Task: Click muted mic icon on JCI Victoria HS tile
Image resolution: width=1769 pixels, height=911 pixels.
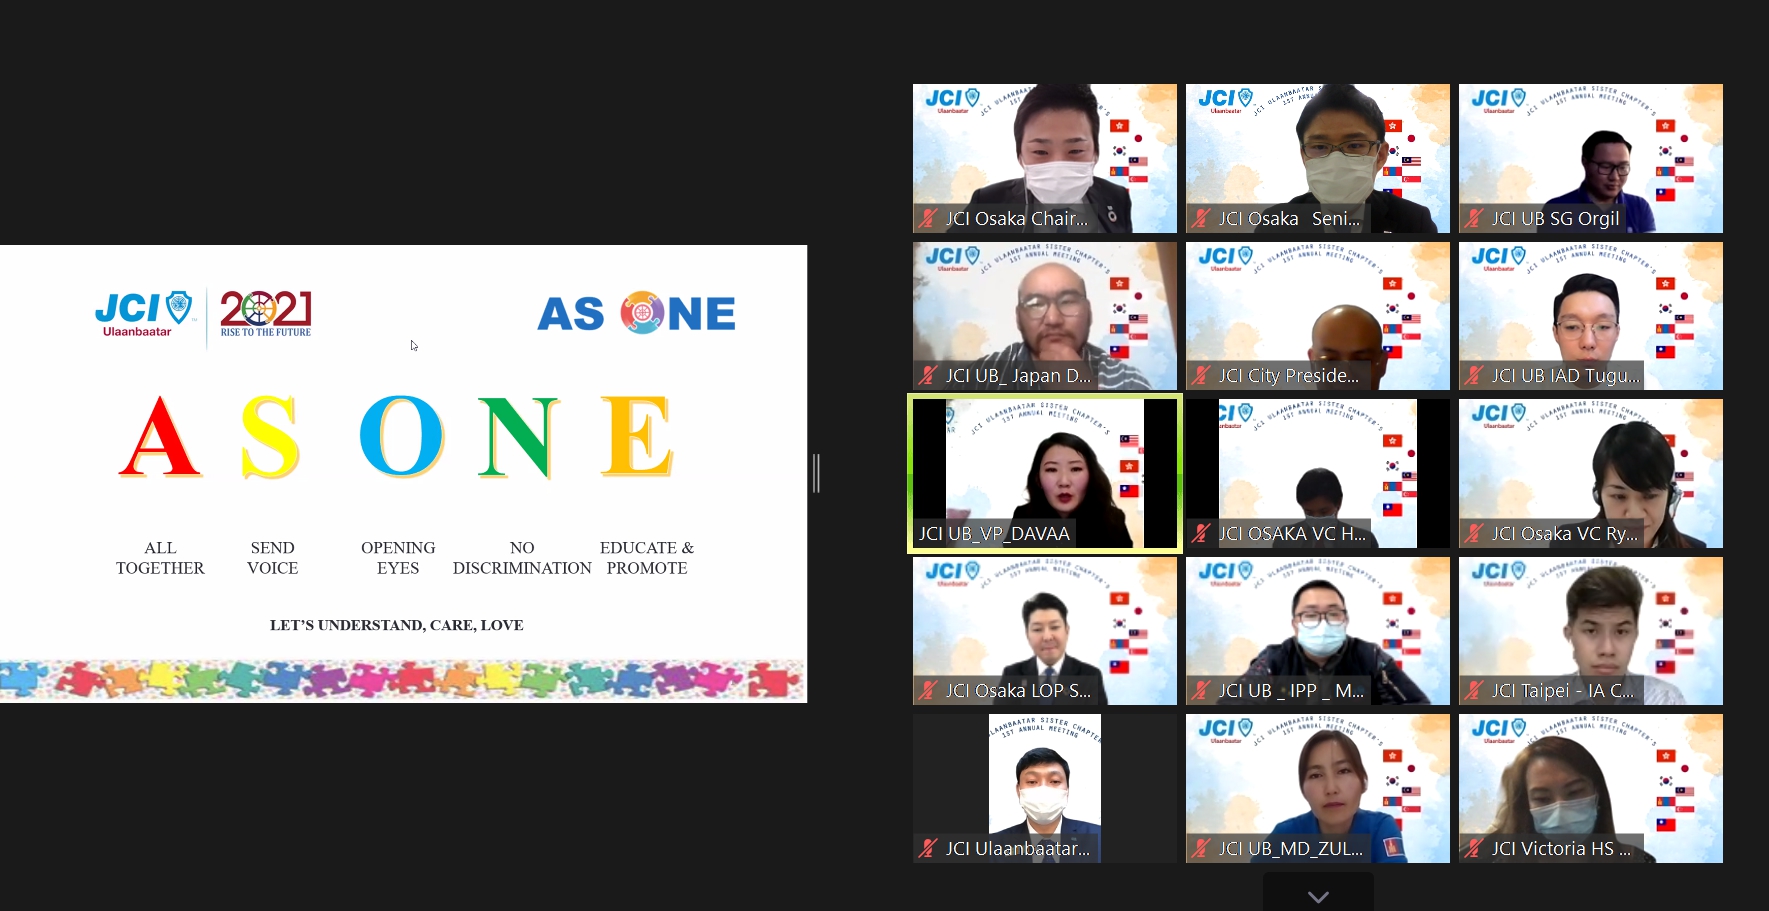Action: pyautogui.click(x=1475, y=849)
